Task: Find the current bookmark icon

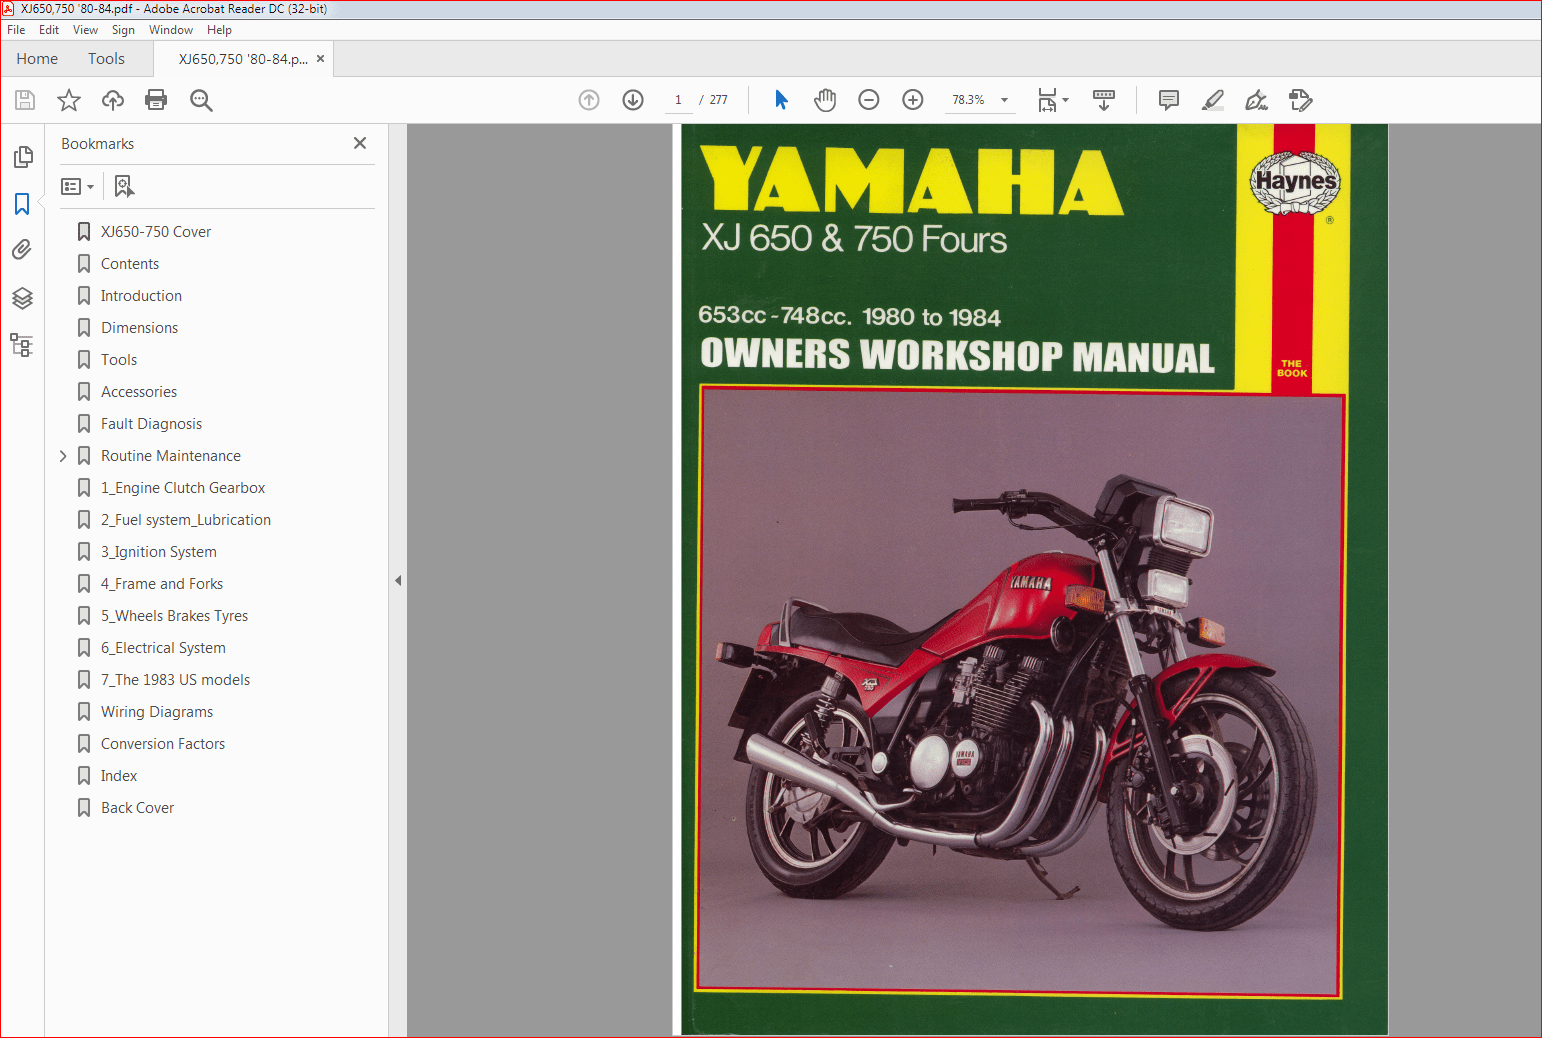Action: tap(124, 186)
